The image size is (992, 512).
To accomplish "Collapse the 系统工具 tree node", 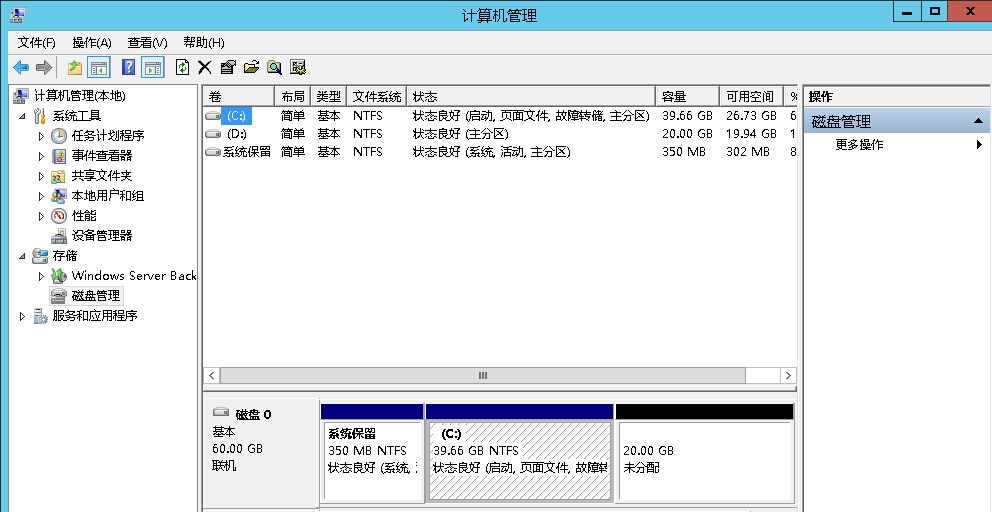I will (23, 116).
